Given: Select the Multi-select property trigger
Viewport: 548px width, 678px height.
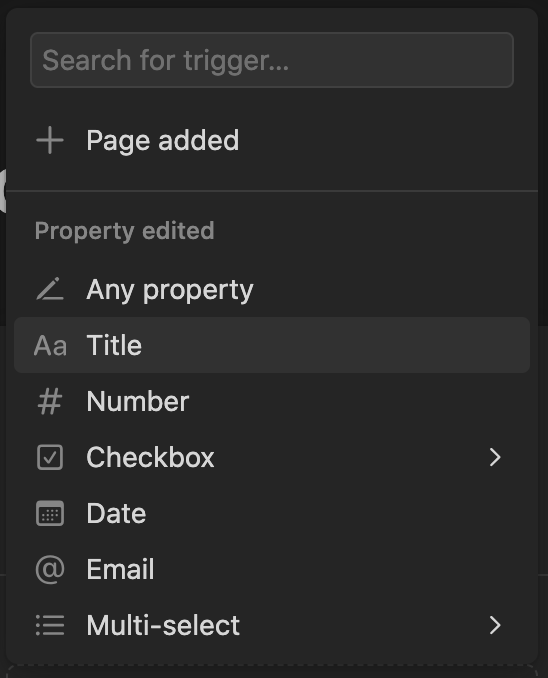Looking at the screenshot, I should pos(272,625).
